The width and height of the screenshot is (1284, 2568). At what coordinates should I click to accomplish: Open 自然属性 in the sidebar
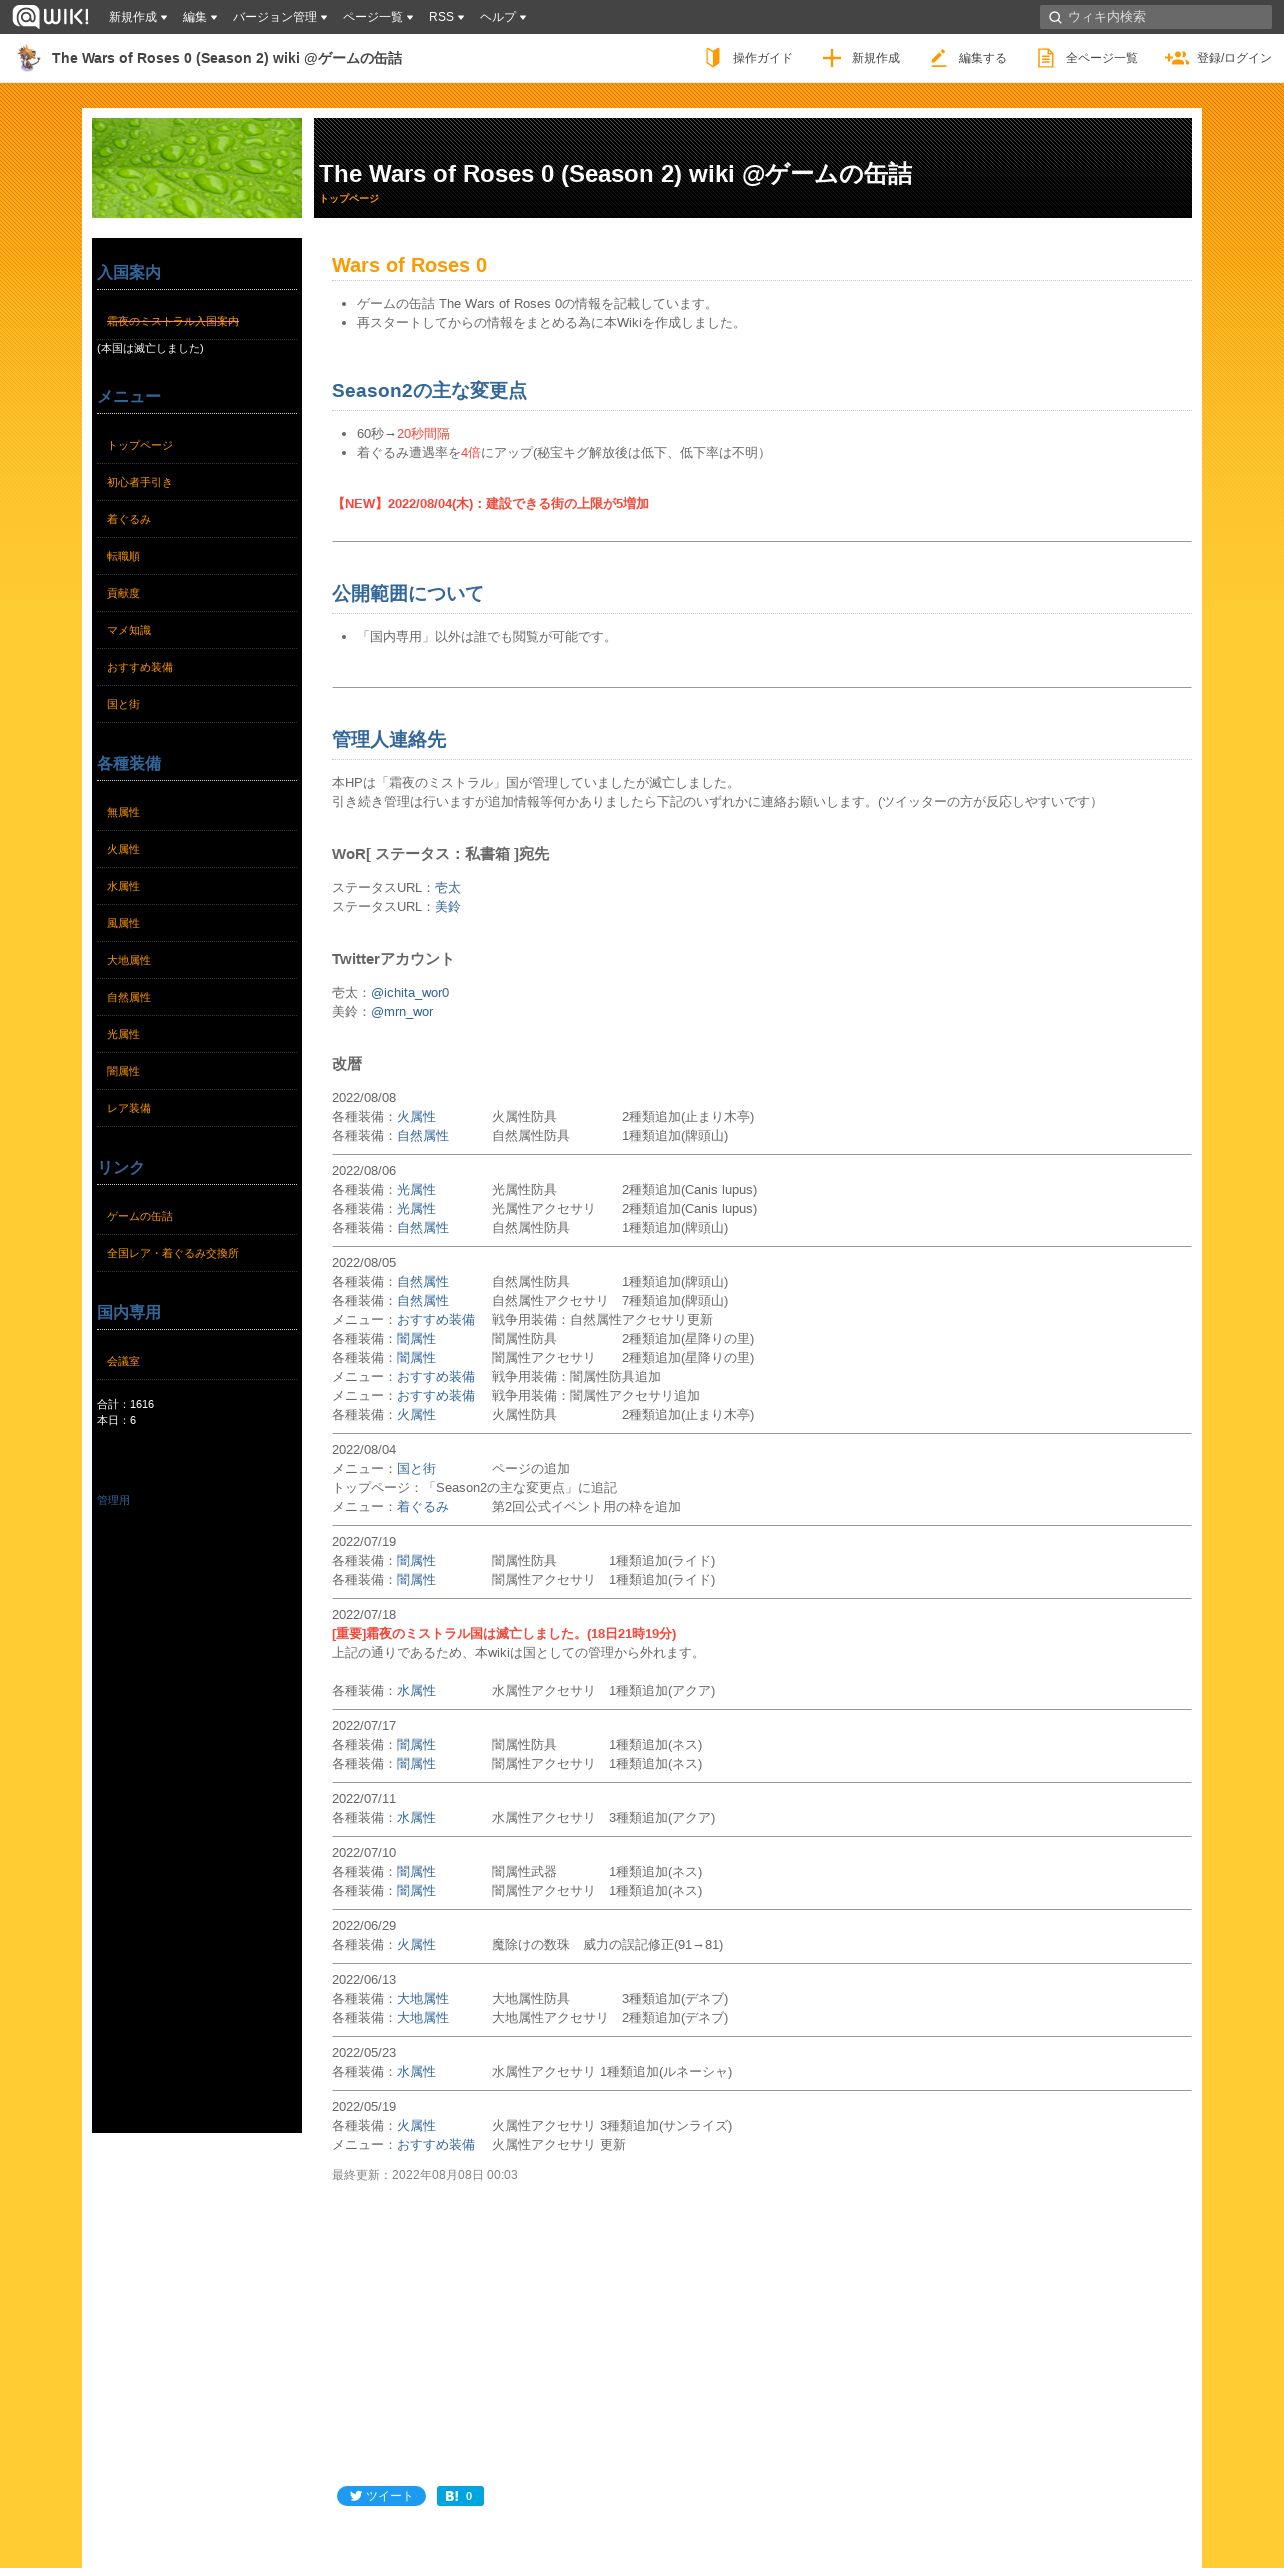[129, 997]
